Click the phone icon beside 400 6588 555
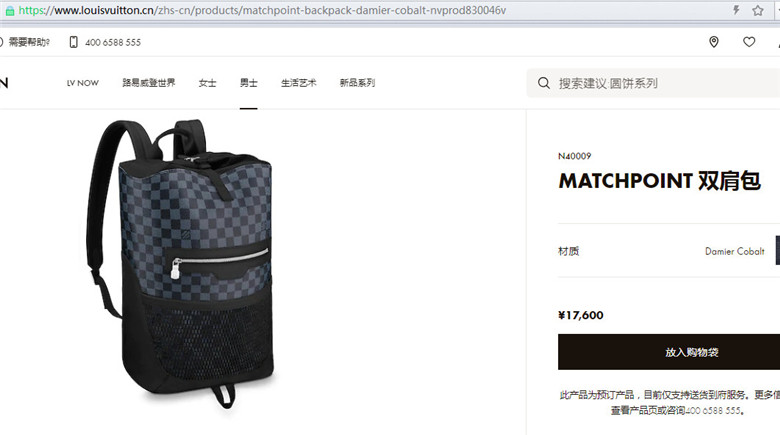 click(74, 42)
